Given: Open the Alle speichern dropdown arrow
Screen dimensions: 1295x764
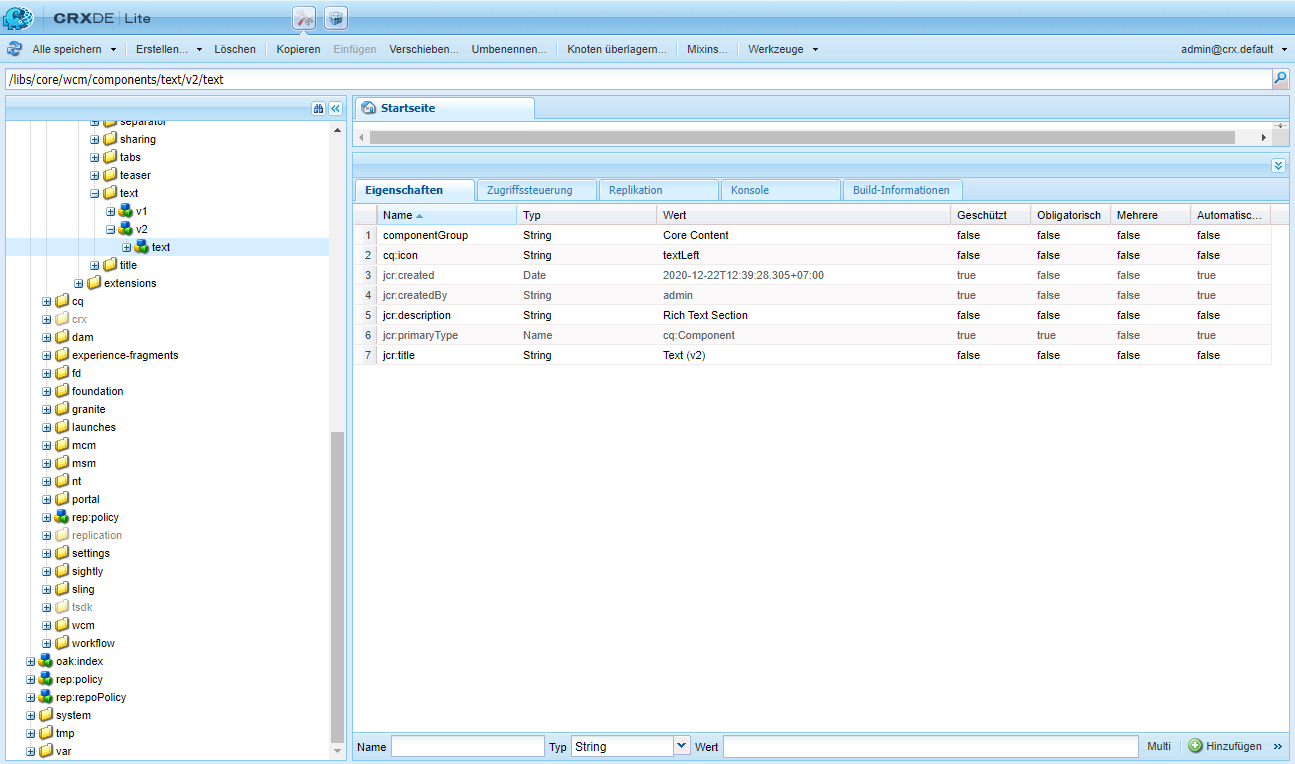Looking at the screenshot, I should 113,49.
